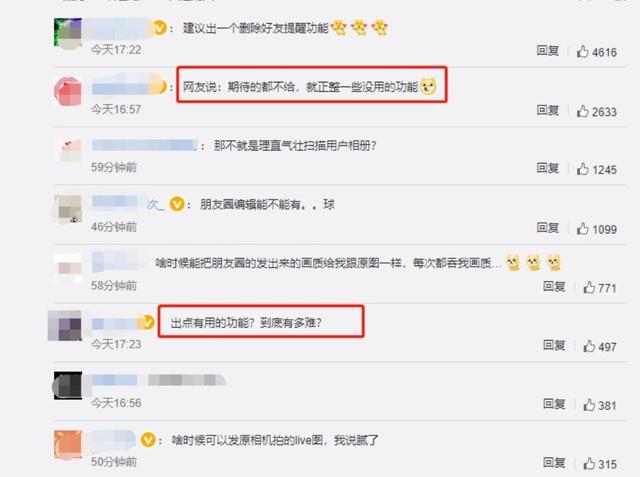Open the red round avatar profile
640x477 pixels.
point(68,91)
